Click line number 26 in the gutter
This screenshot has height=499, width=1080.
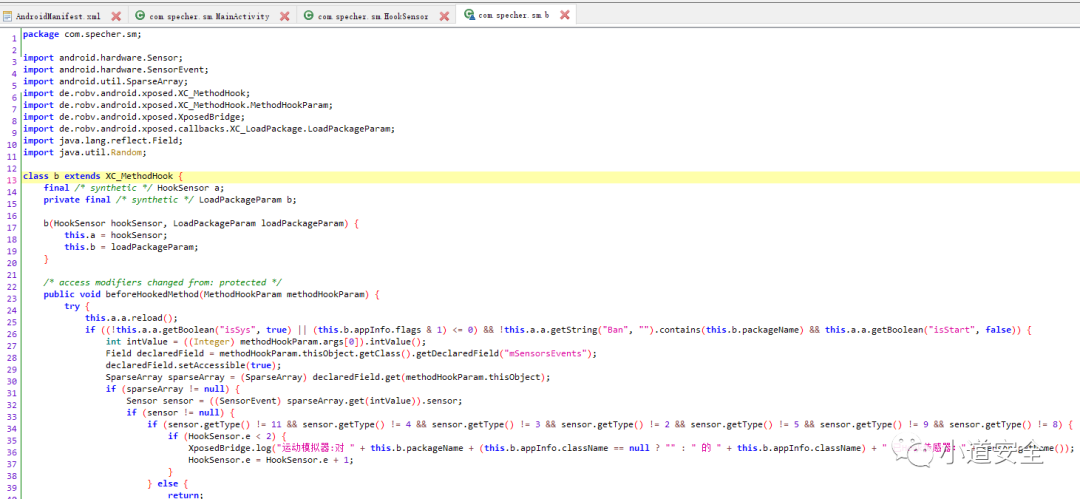(12, 334)
